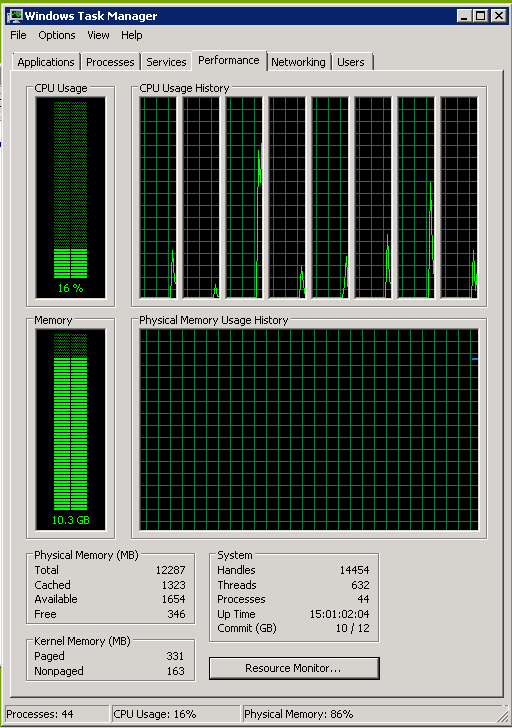Open the File menu
The height and width of the screenshot is (728, 512).
(19, 35)
